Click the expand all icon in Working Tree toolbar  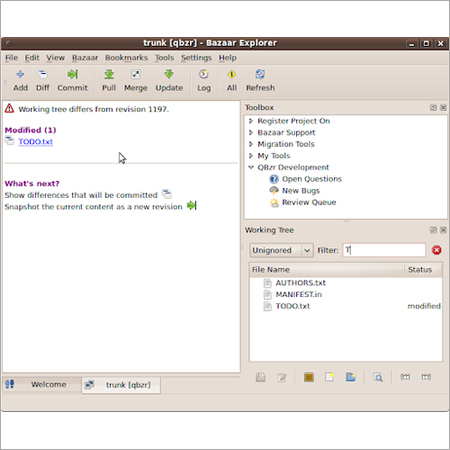click(426, 377)
